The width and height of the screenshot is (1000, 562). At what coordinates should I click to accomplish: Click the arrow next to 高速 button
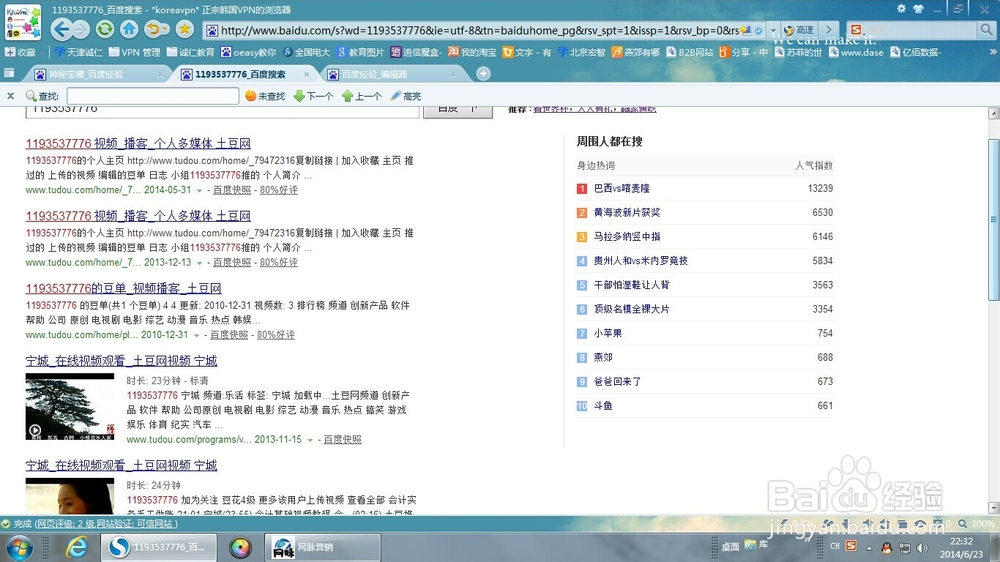(x=828, y=30)
